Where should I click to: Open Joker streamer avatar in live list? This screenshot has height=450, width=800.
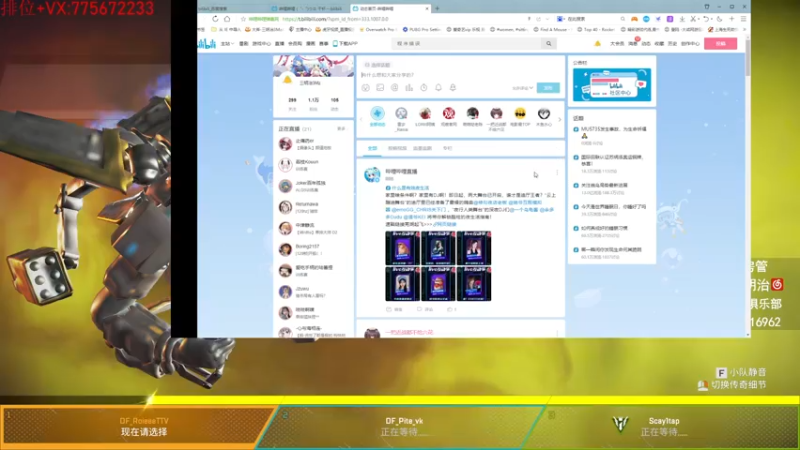[285, 186]
